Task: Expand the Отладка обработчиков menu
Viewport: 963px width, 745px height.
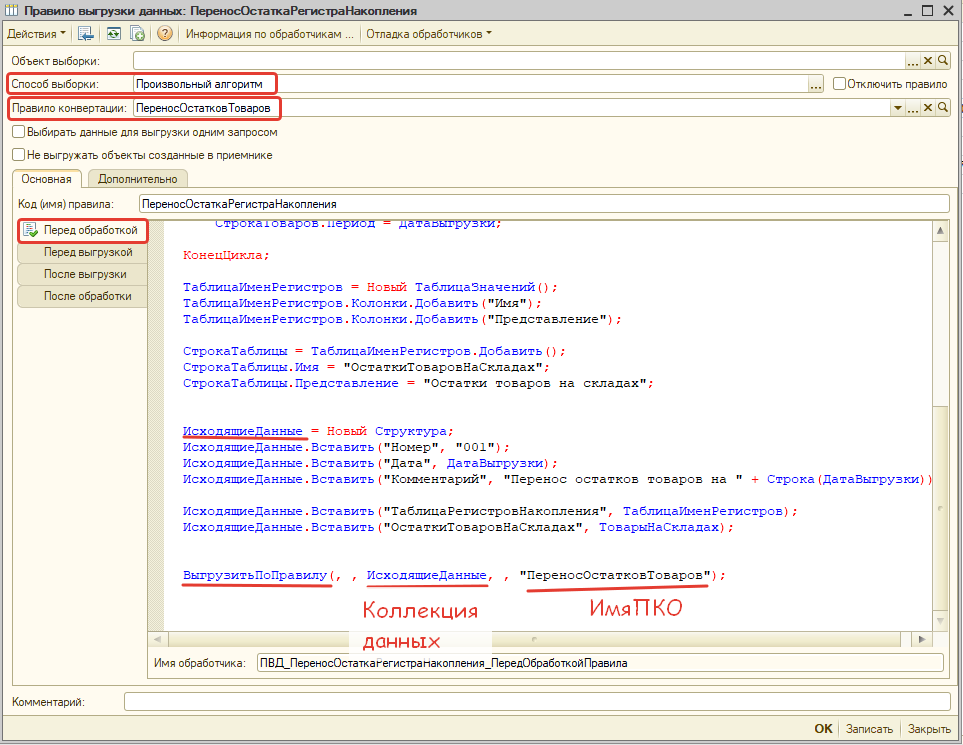Action: [x=429, y=34]
